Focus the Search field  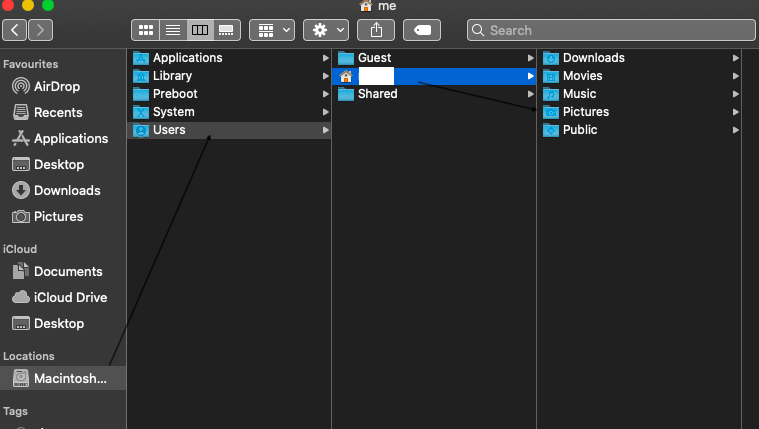tap(611, 30)
